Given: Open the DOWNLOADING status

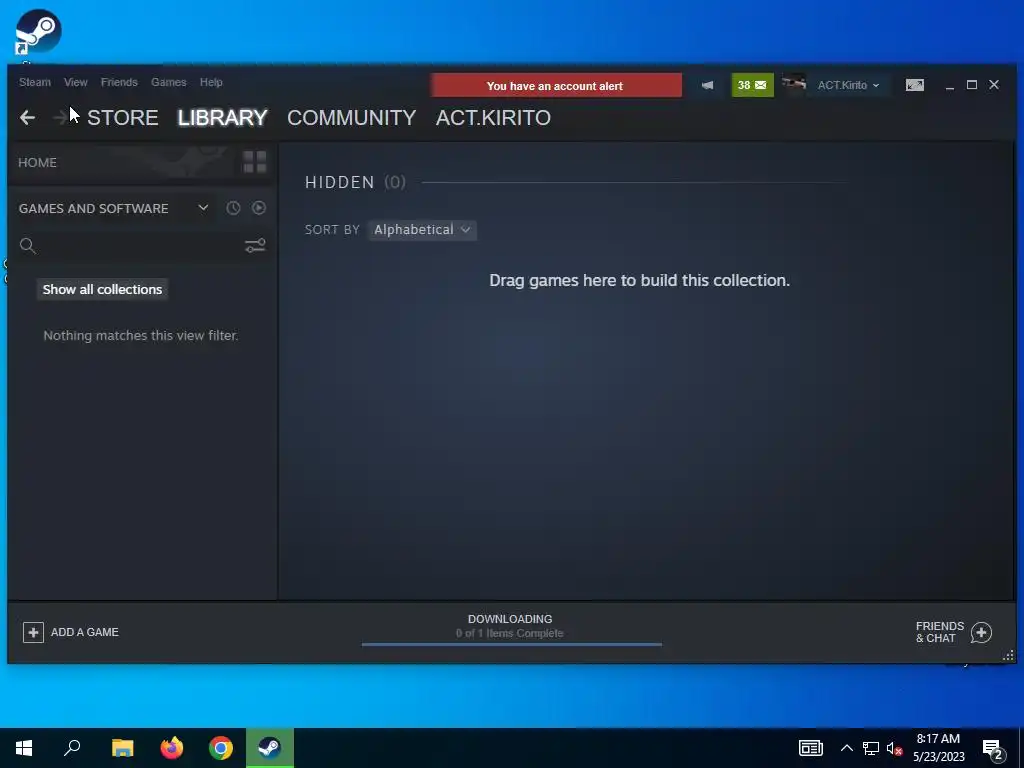Looking at the screenshot, I should pyautogui.click(x=510, y=619).
